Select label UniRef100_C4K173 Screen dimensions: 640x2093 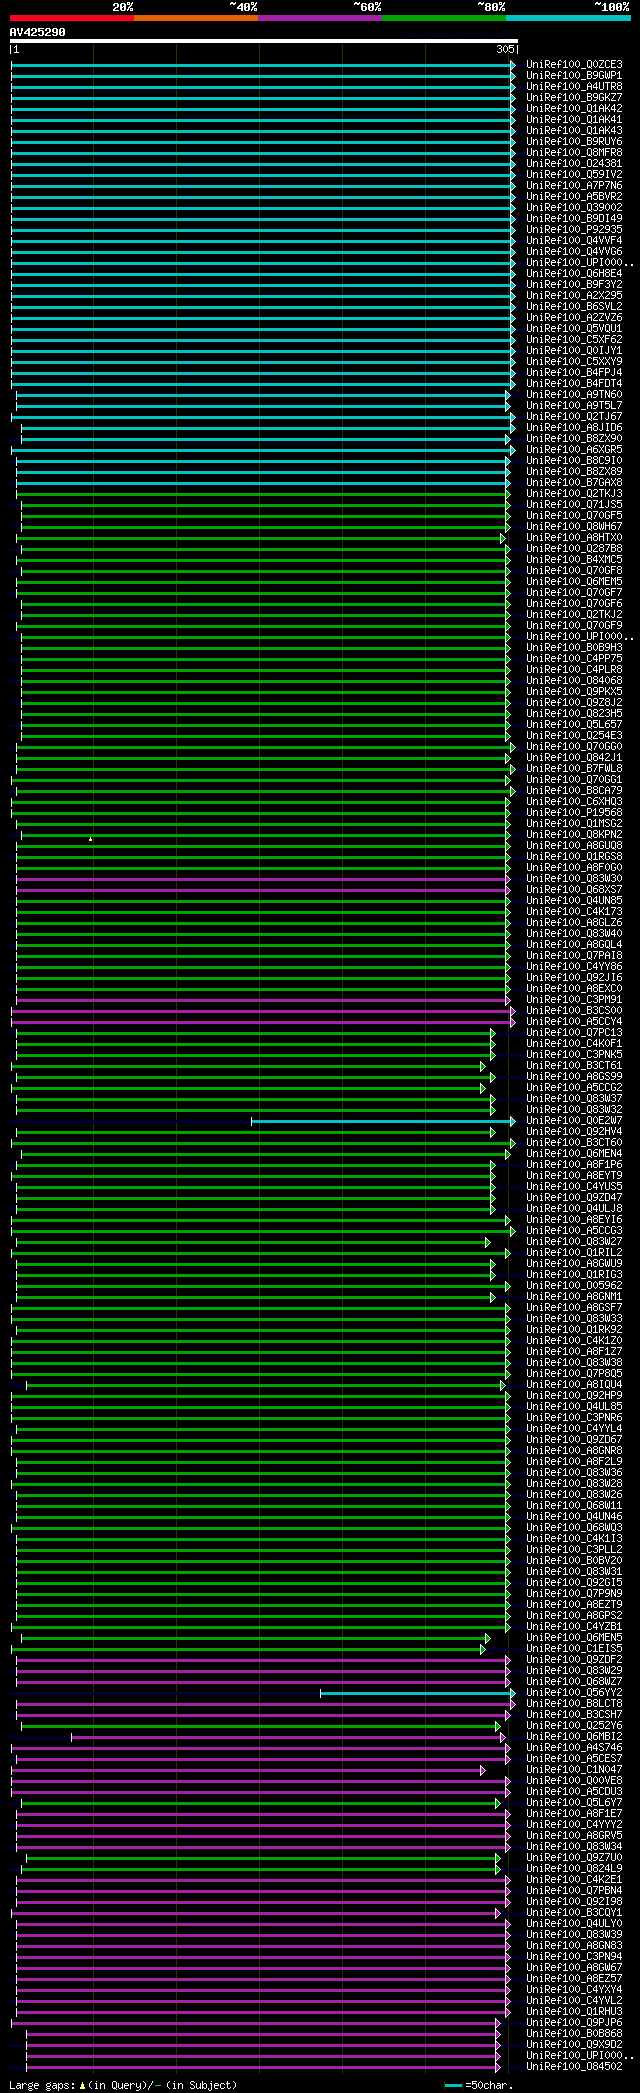pos(574,912)
